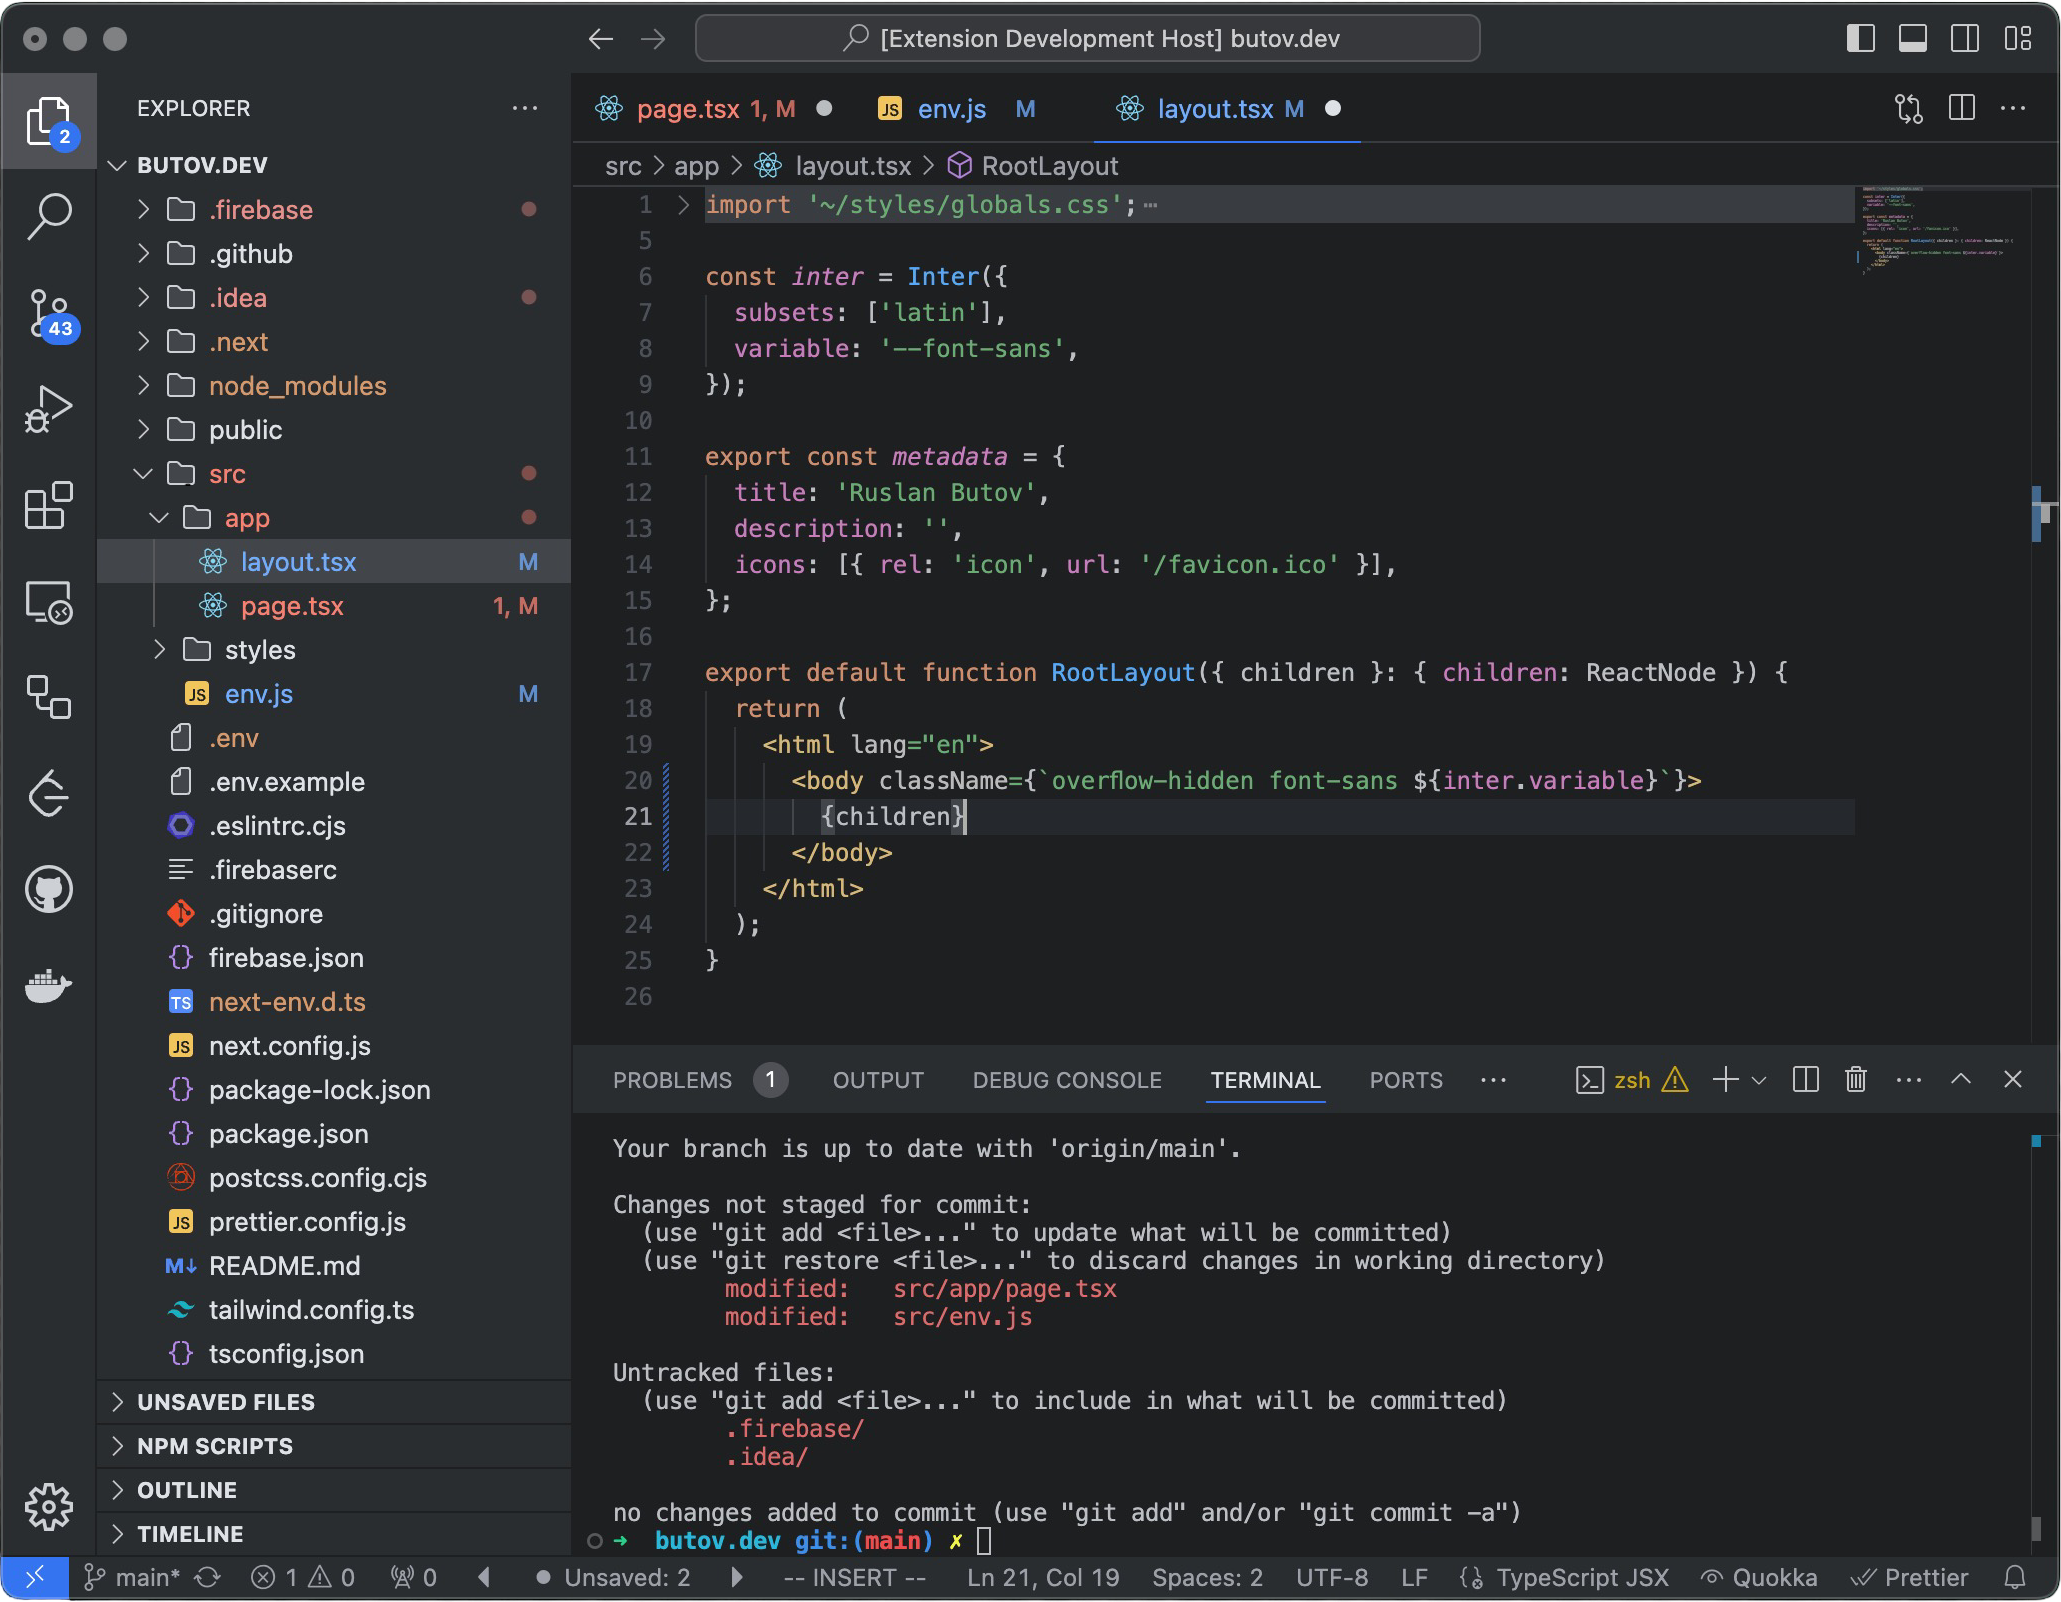Switch to the page.tsx editor tab
This screenshot has height=1602, width=2061.
click(688, 109)
